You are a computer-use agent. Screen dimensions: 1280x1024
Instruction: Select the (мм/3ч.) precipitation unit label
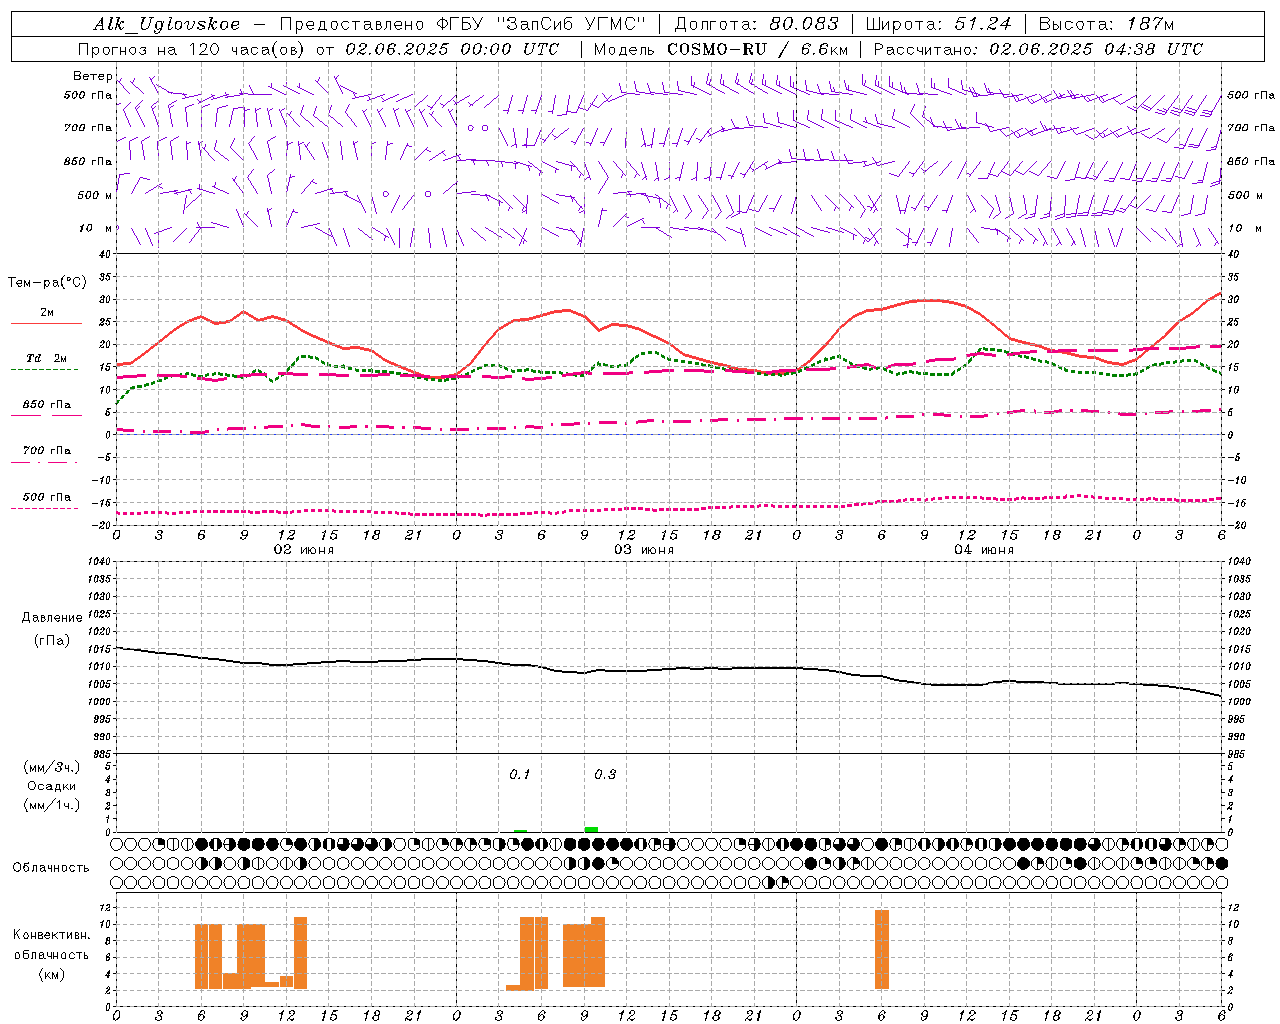click(52, 767)
